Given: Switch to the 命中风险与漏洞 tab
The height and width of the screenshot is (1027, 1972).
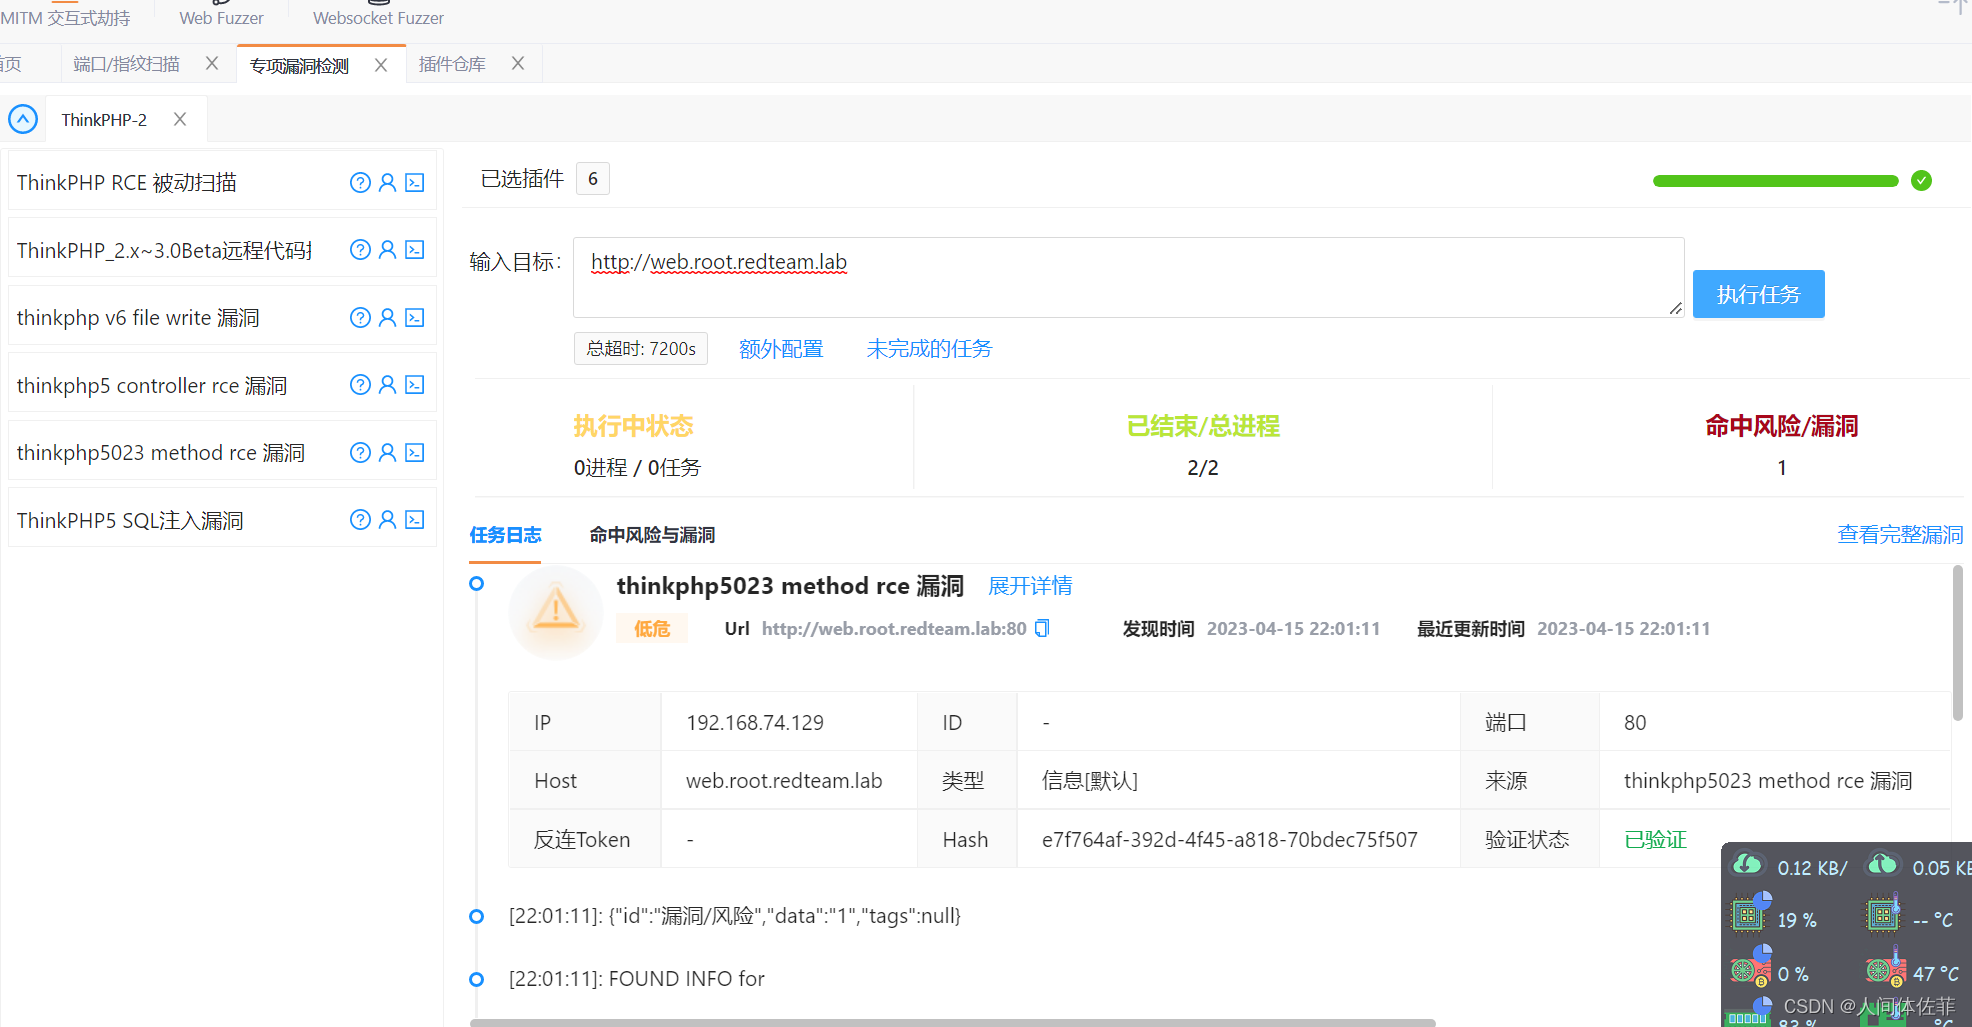Looking at the screenshot, I should (652, 535).
